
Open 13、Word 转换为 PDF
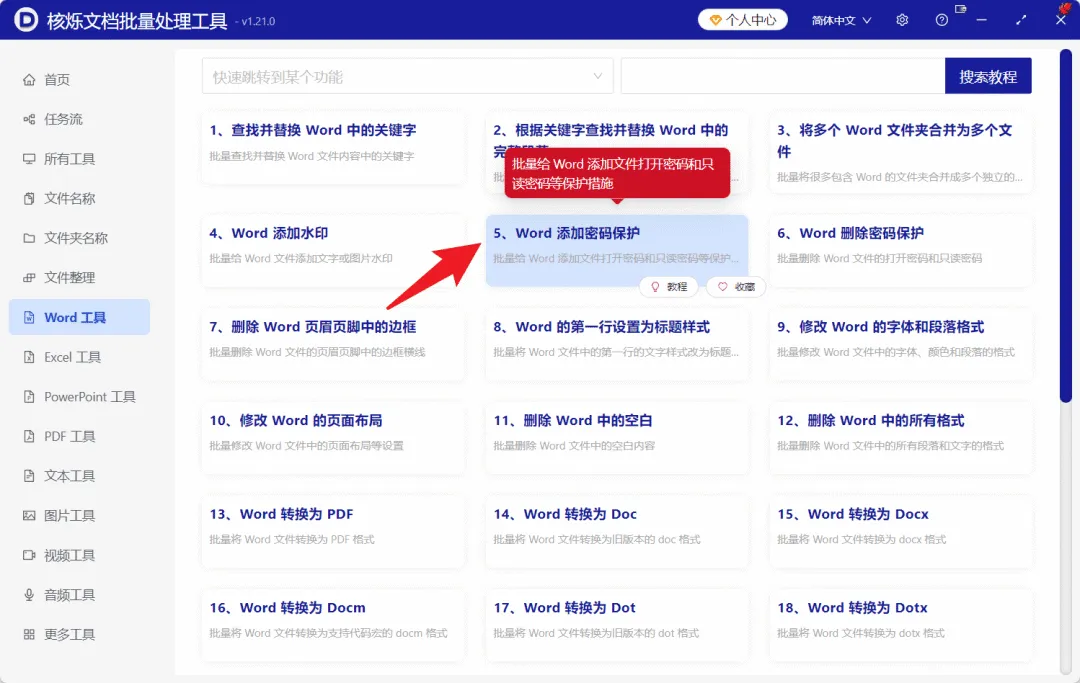tap(333, 531)
